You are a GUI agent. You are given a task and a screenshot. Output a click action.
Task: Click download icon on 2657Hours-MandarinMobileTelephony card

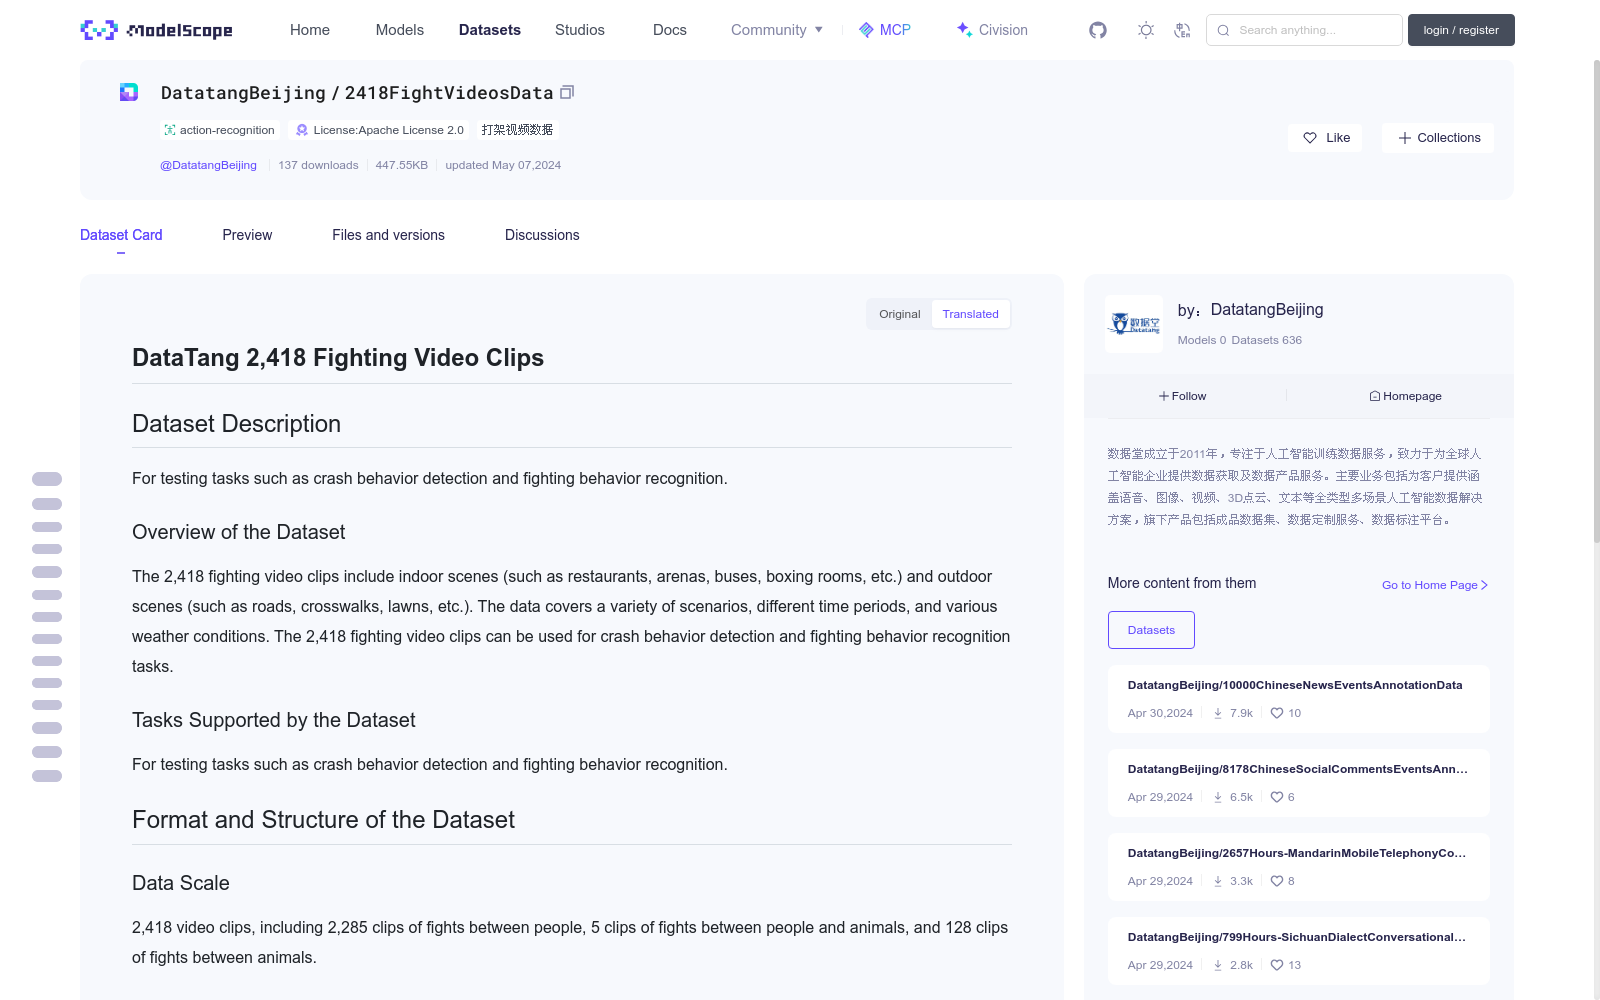coord(1218,881)
